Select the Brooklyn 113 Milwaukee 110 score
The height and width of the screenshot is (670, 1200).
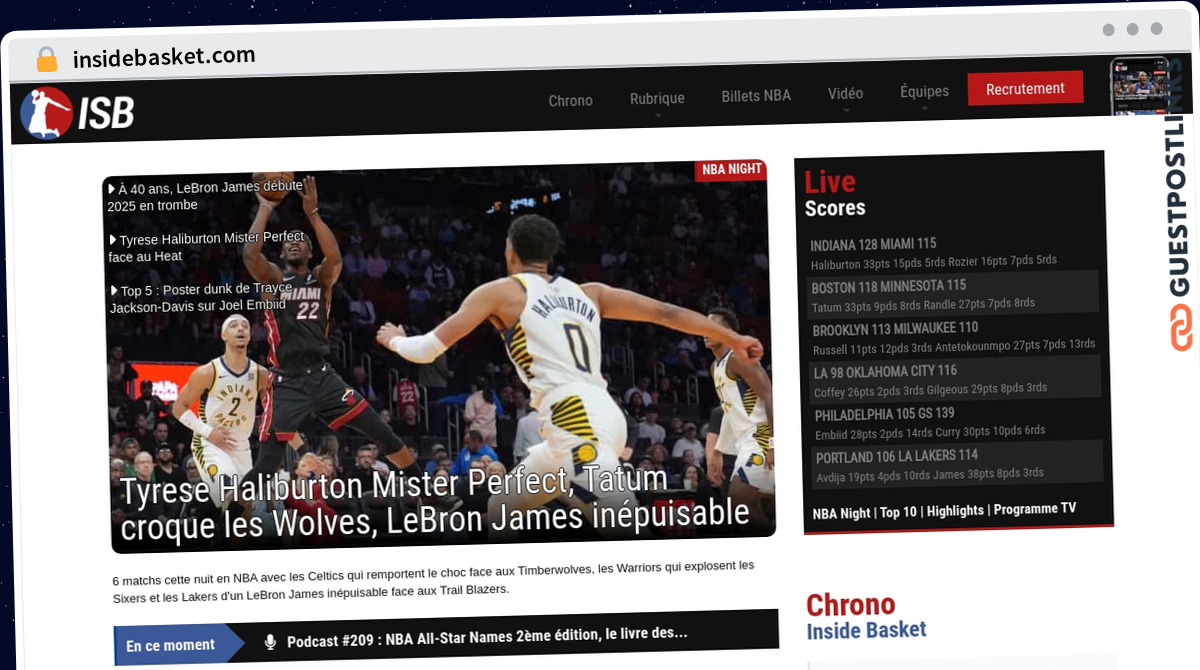click(895, 329)
